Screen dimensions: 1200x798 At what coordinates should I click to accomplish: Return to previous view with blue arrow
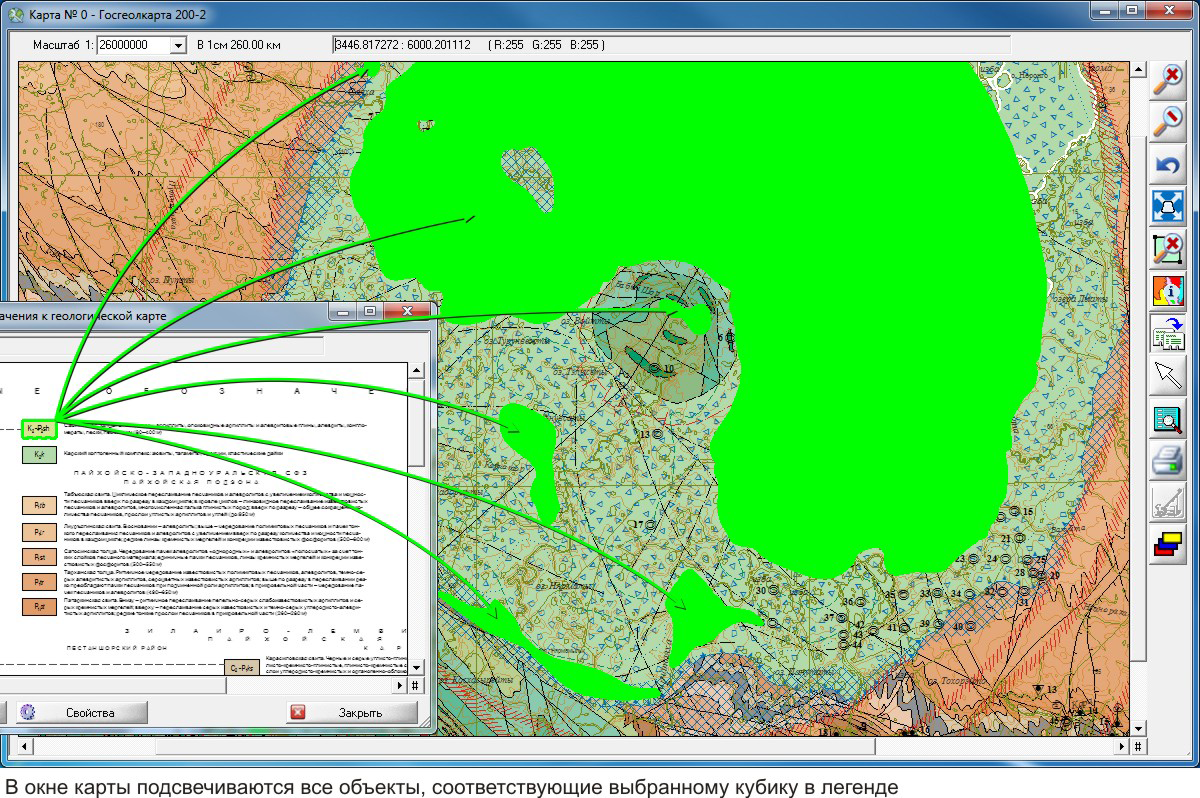(1167, 164)
